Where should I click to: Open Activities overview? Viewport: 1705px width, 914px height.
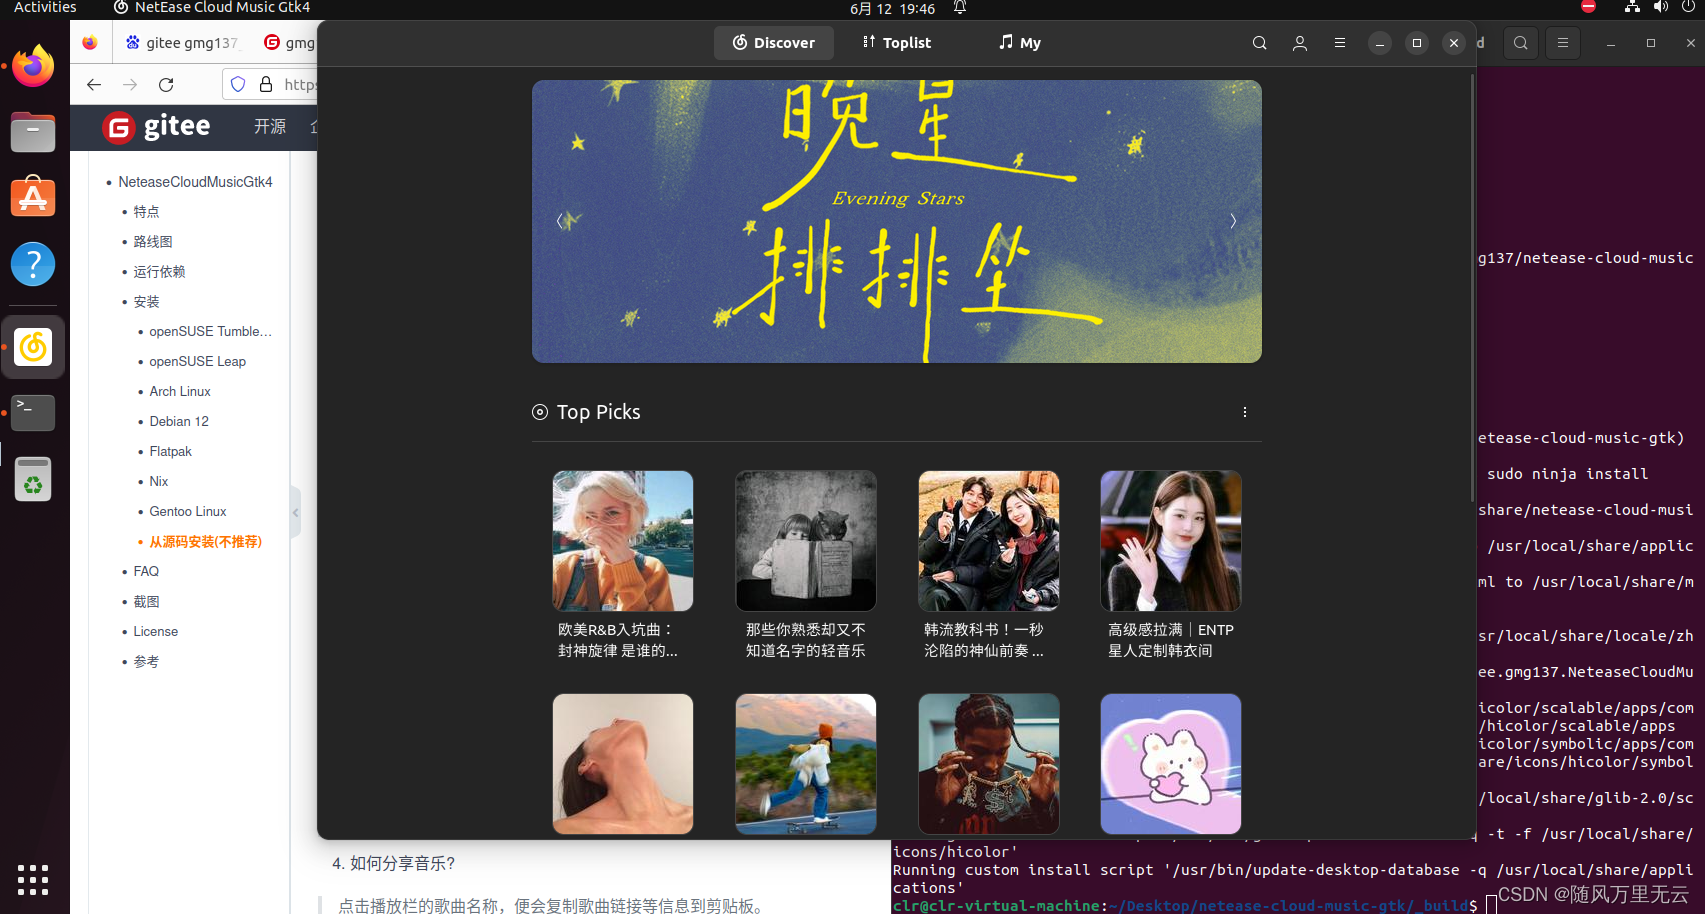click(45, 8)
